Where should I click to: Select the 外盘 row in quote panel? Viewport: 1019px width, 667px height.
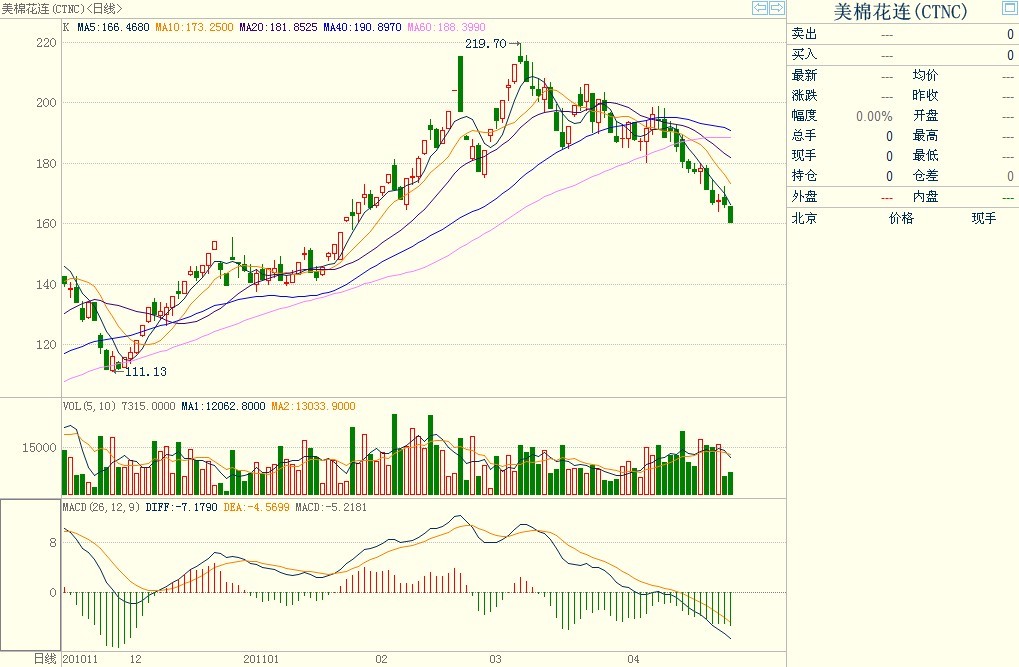(x=804, y=196)
